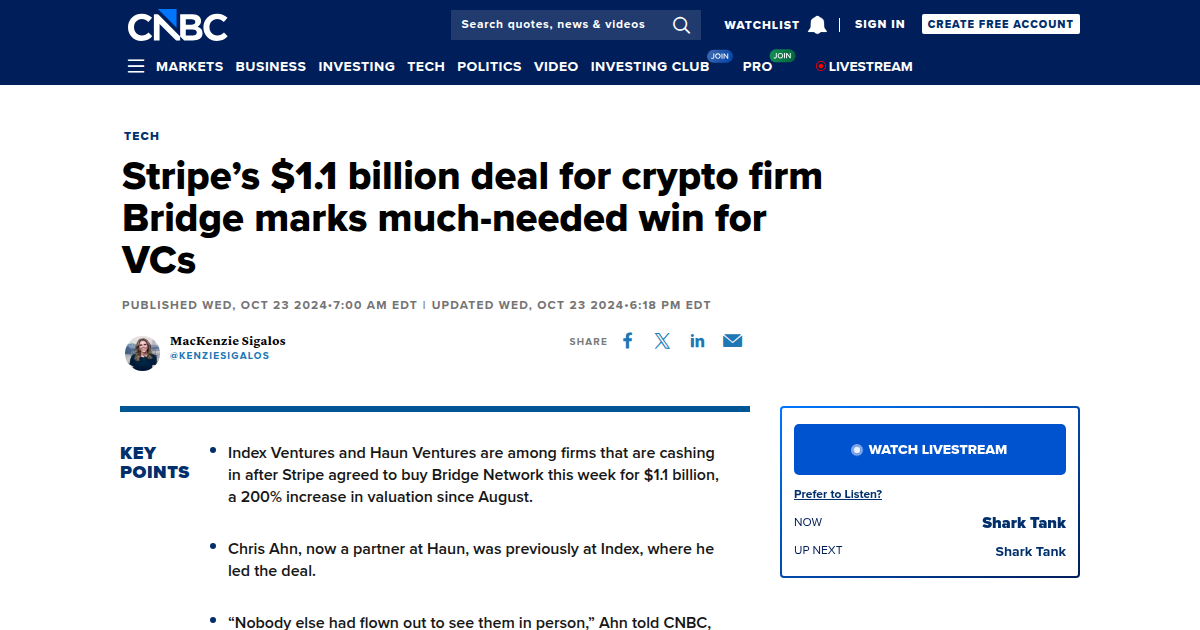Share the article on LinkedIn

coord(697,340)
